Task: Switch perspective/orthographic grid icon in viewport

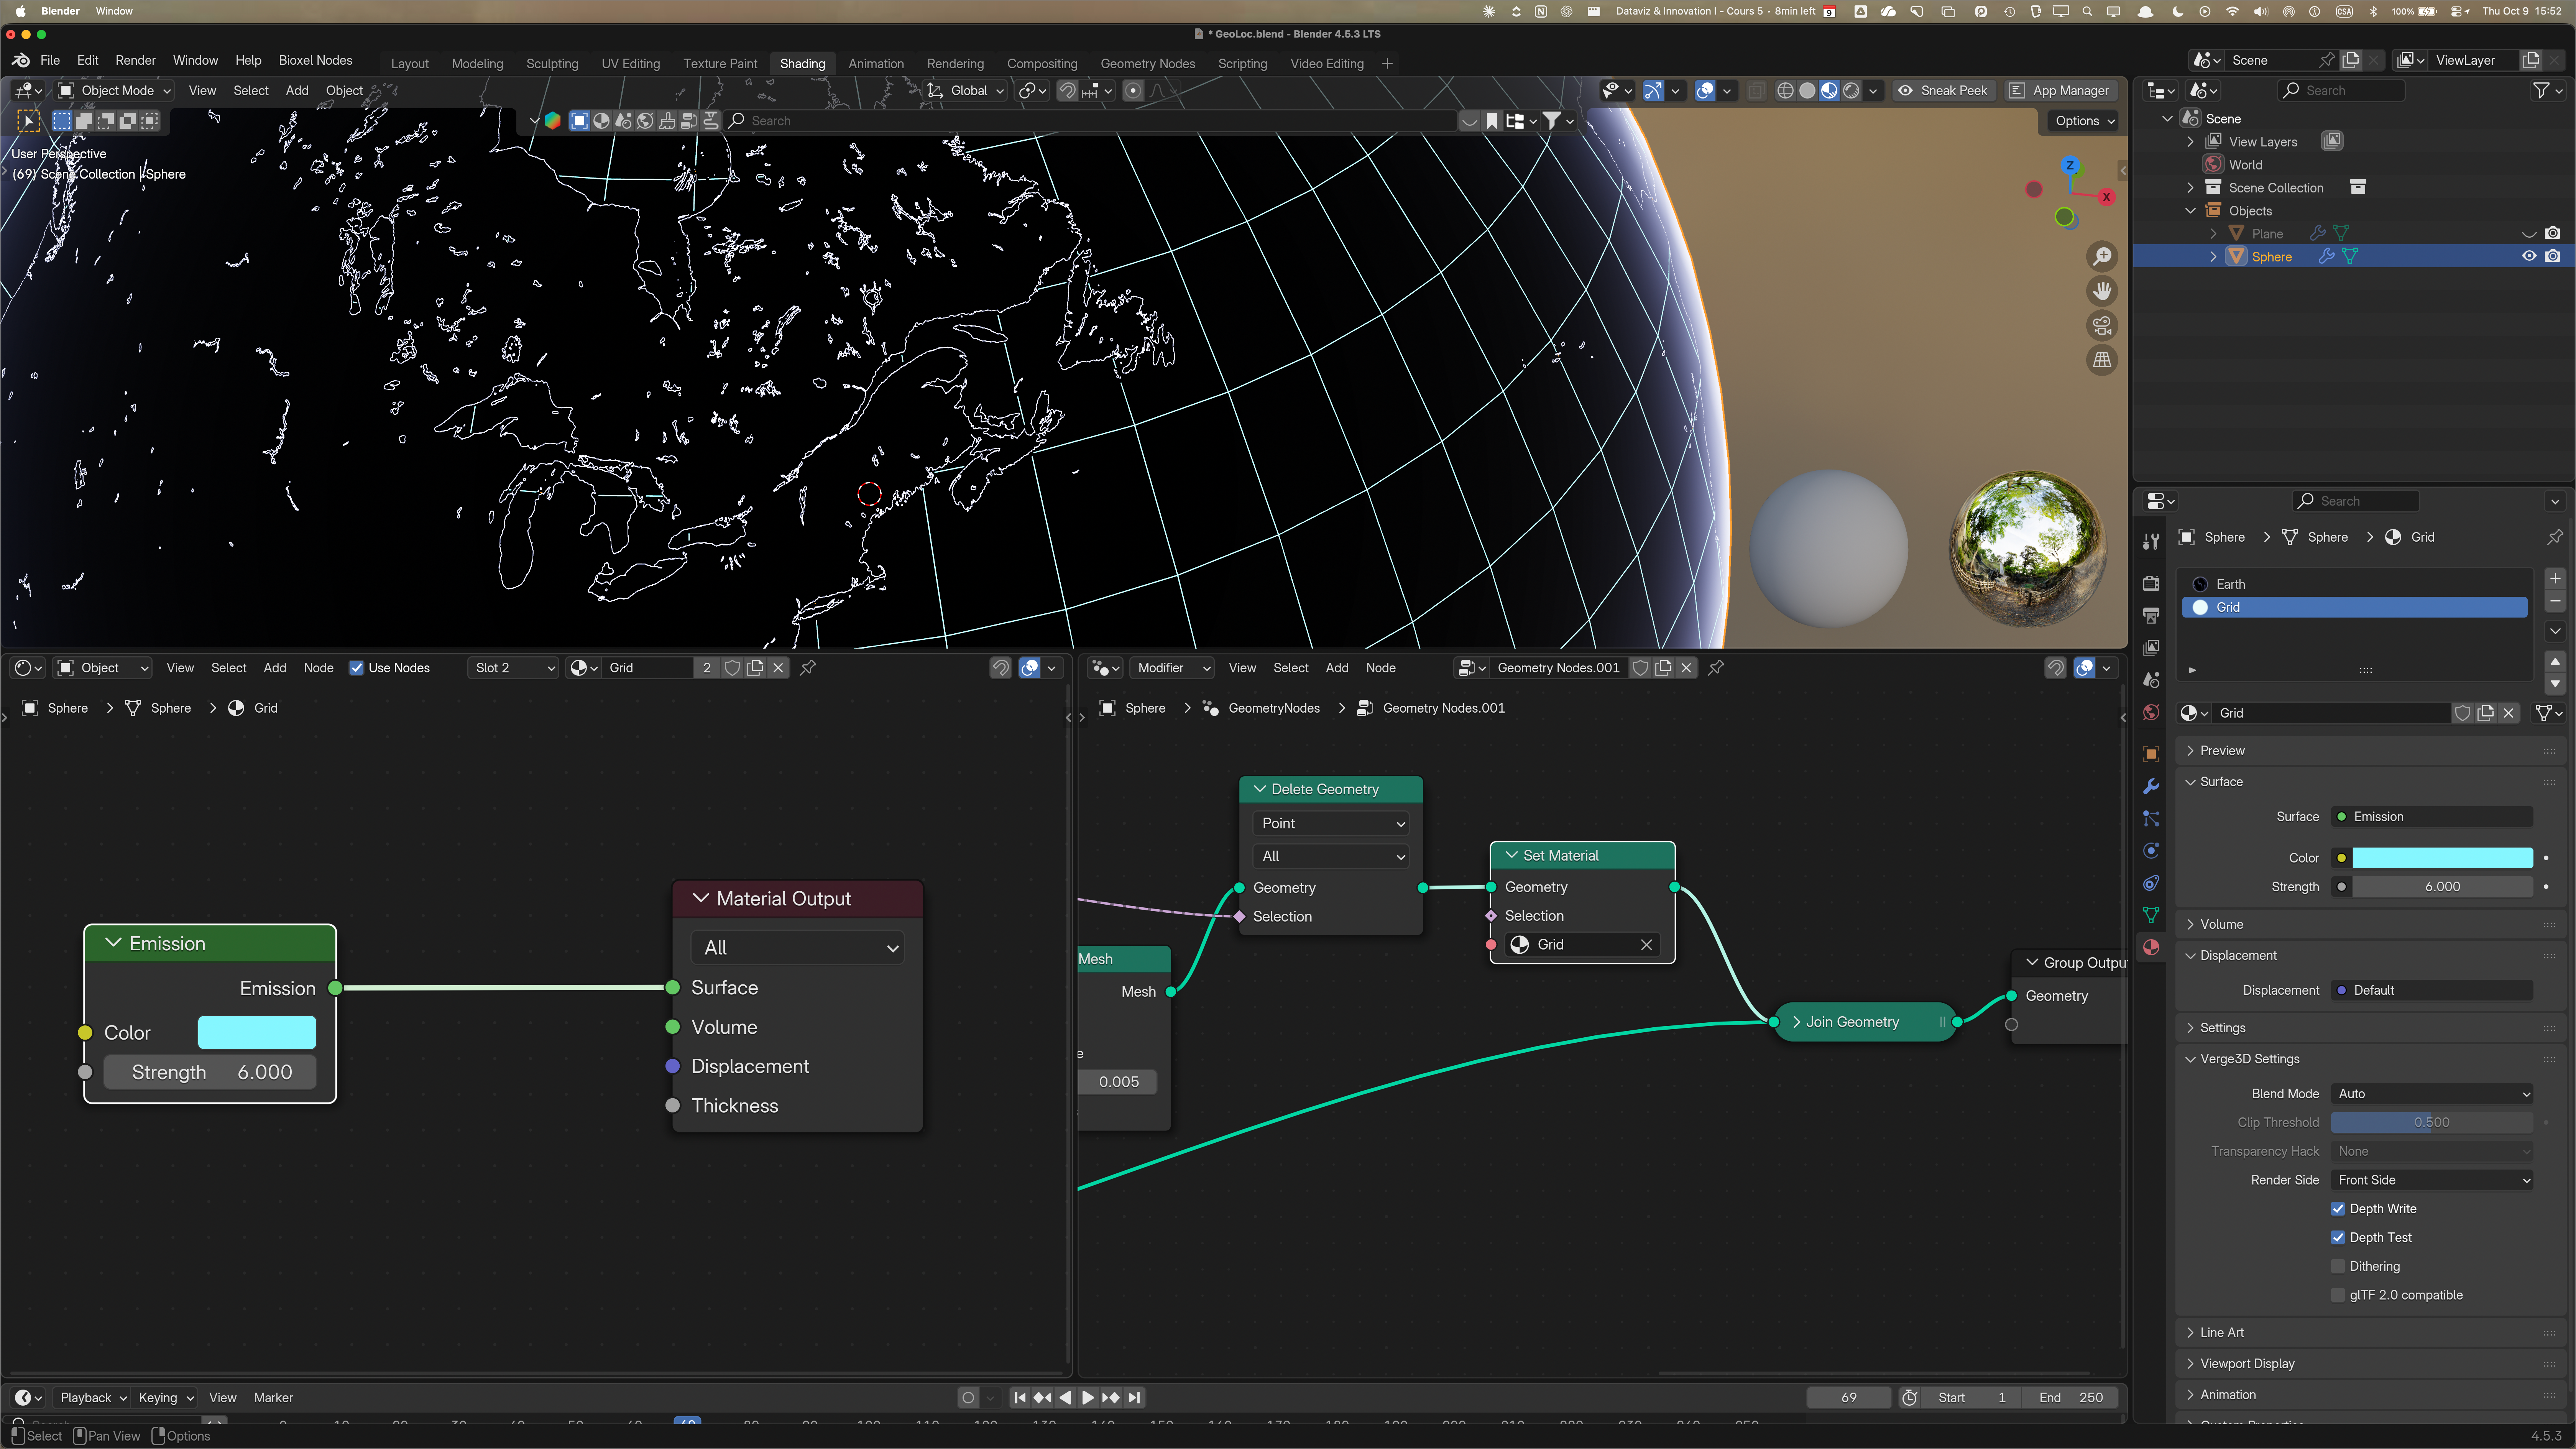Action: click(2102, 360)
